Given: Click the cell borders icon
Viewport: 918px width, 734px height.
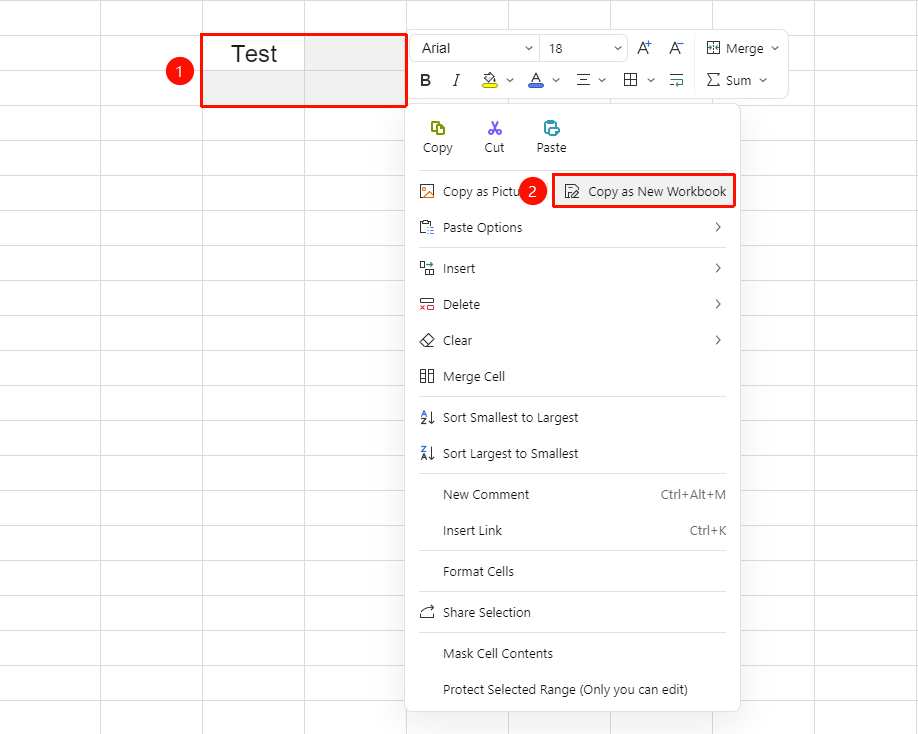Looking at the screenshot, I should tap(631, 80).
